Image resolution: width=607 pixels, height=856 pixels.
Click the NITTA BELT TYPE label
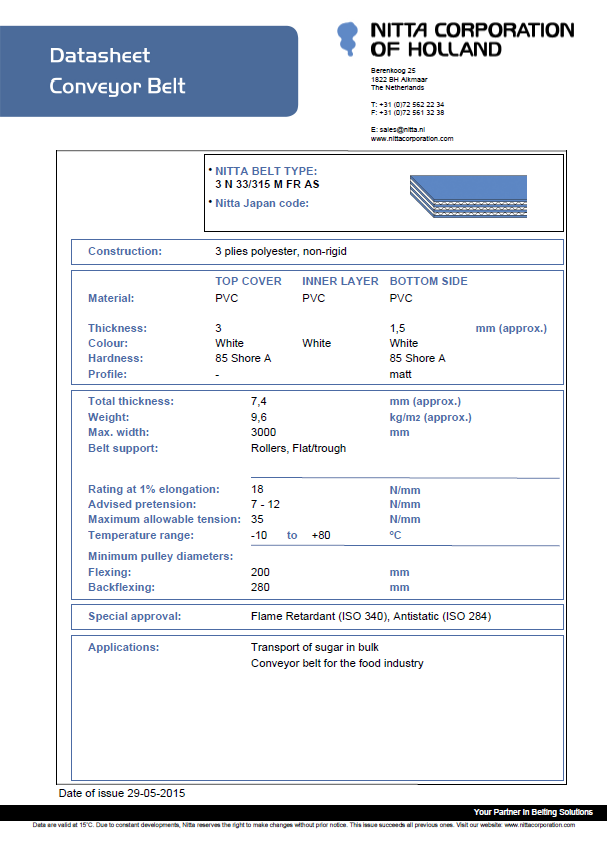click(x=266, y=171)
